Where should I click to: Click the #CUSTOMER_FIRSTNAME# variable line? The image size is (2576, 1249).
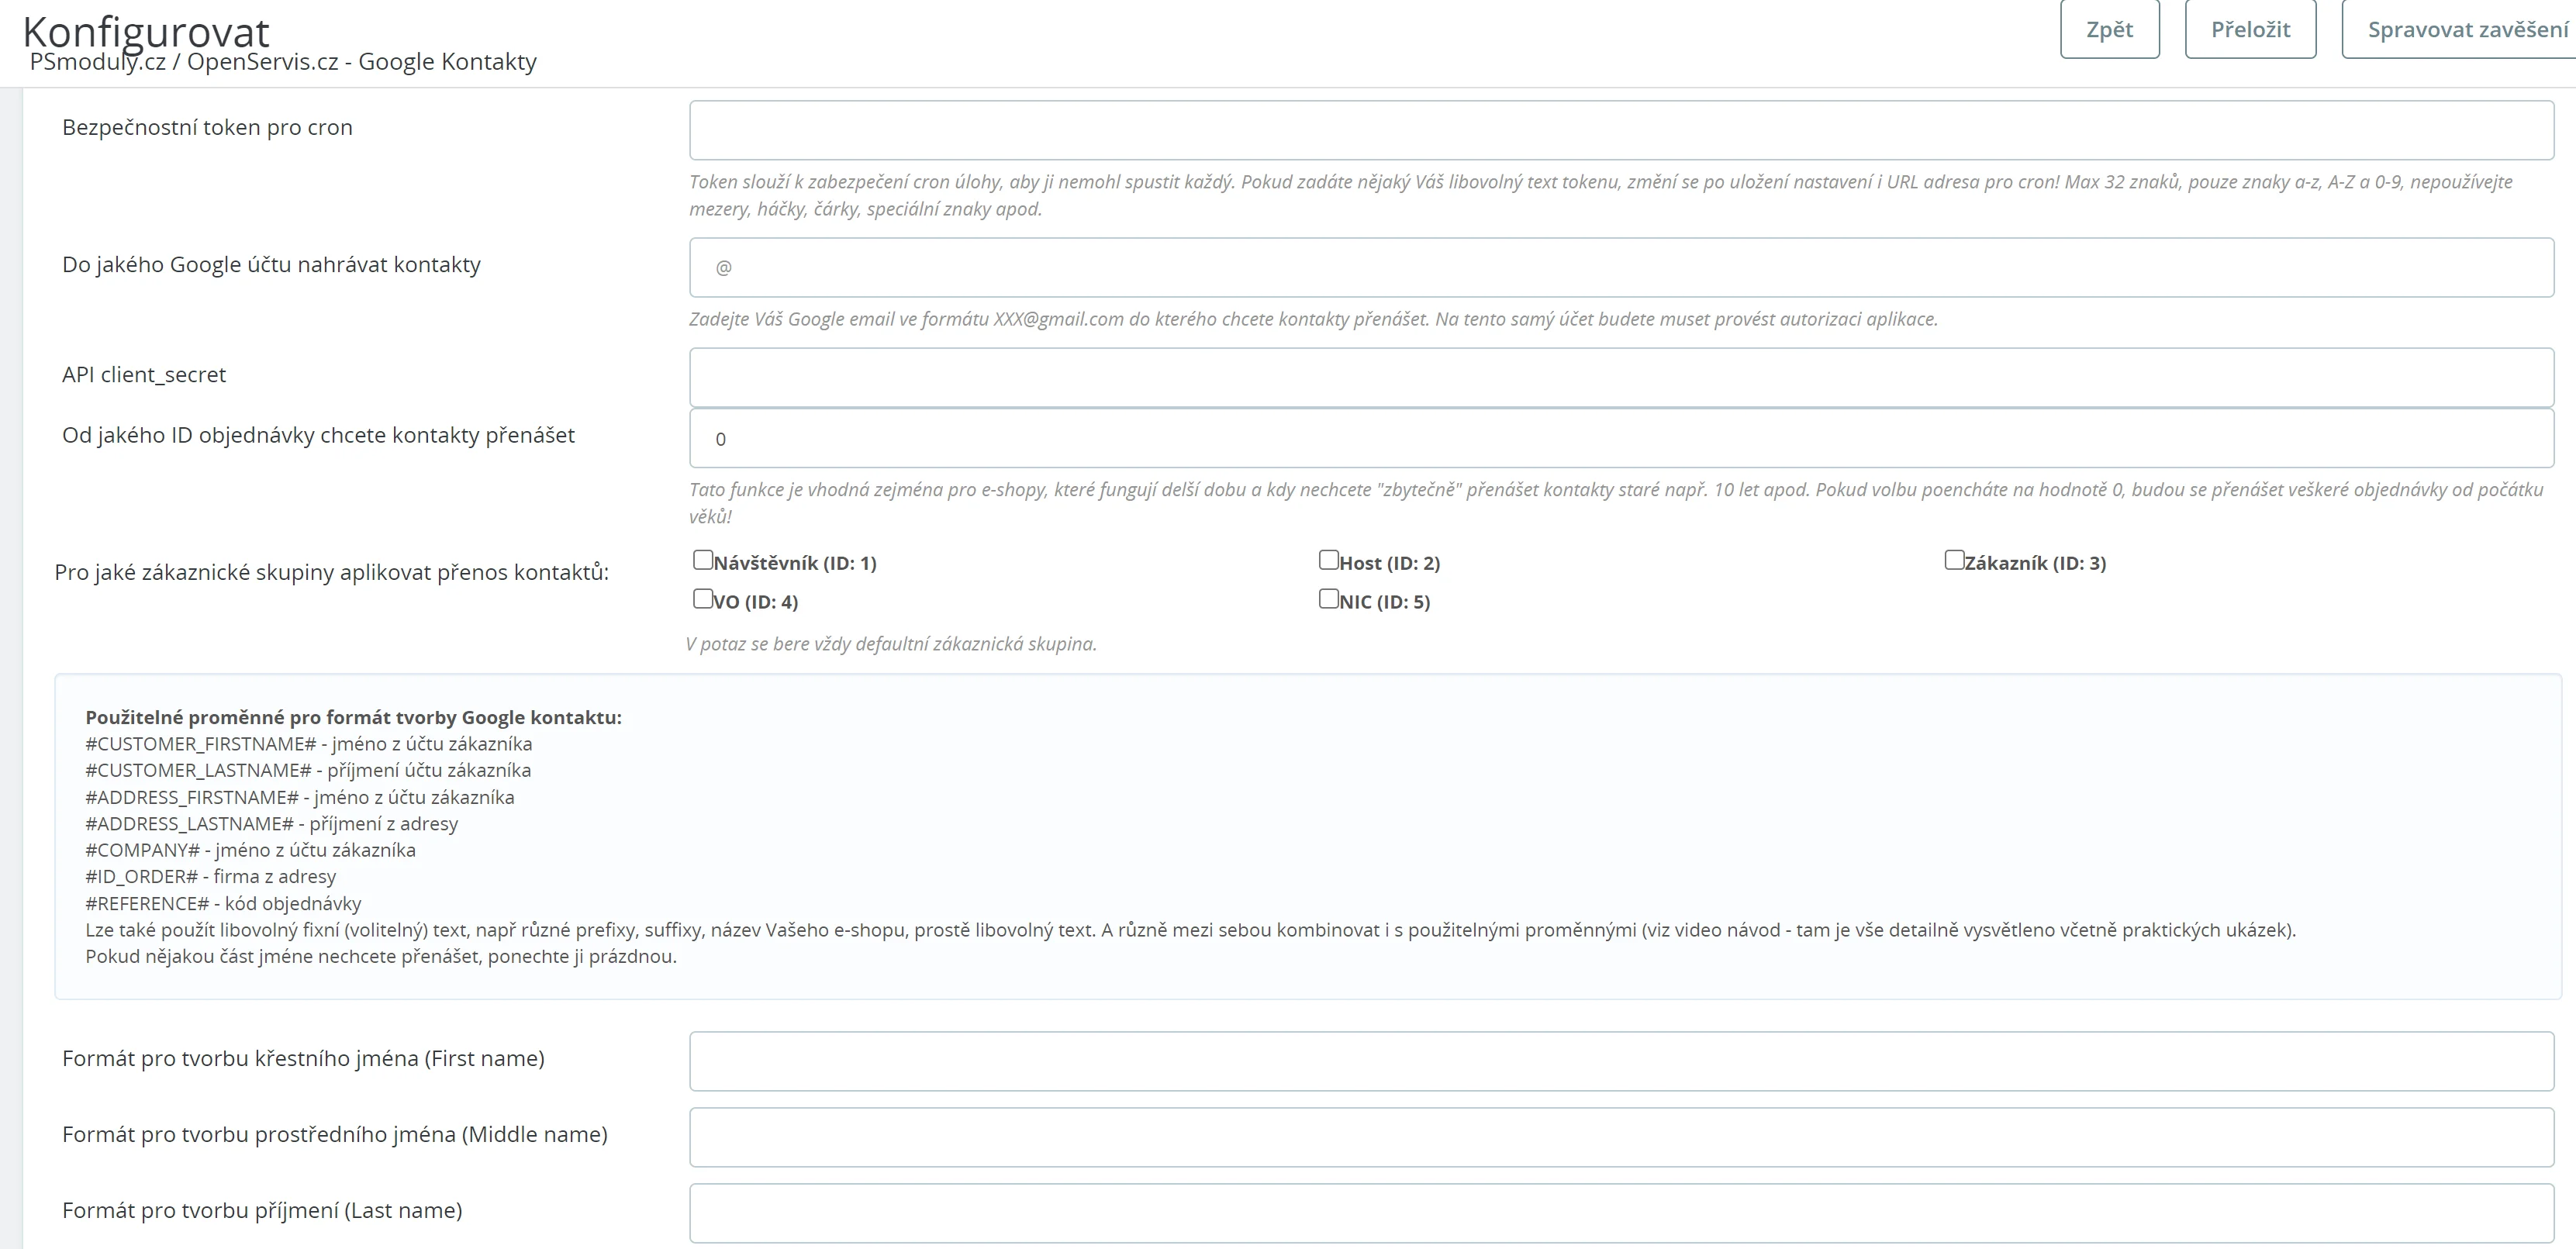pyautogui.click(x=308, y=744)
